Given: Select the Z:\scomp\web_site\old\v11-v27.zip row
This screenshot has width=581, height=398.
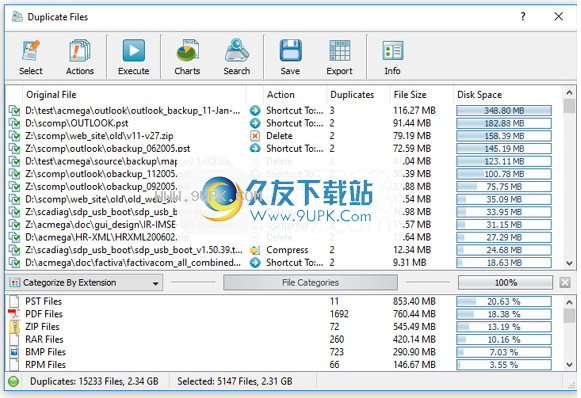Looking at the screenshot, I should tap(280, 136).
